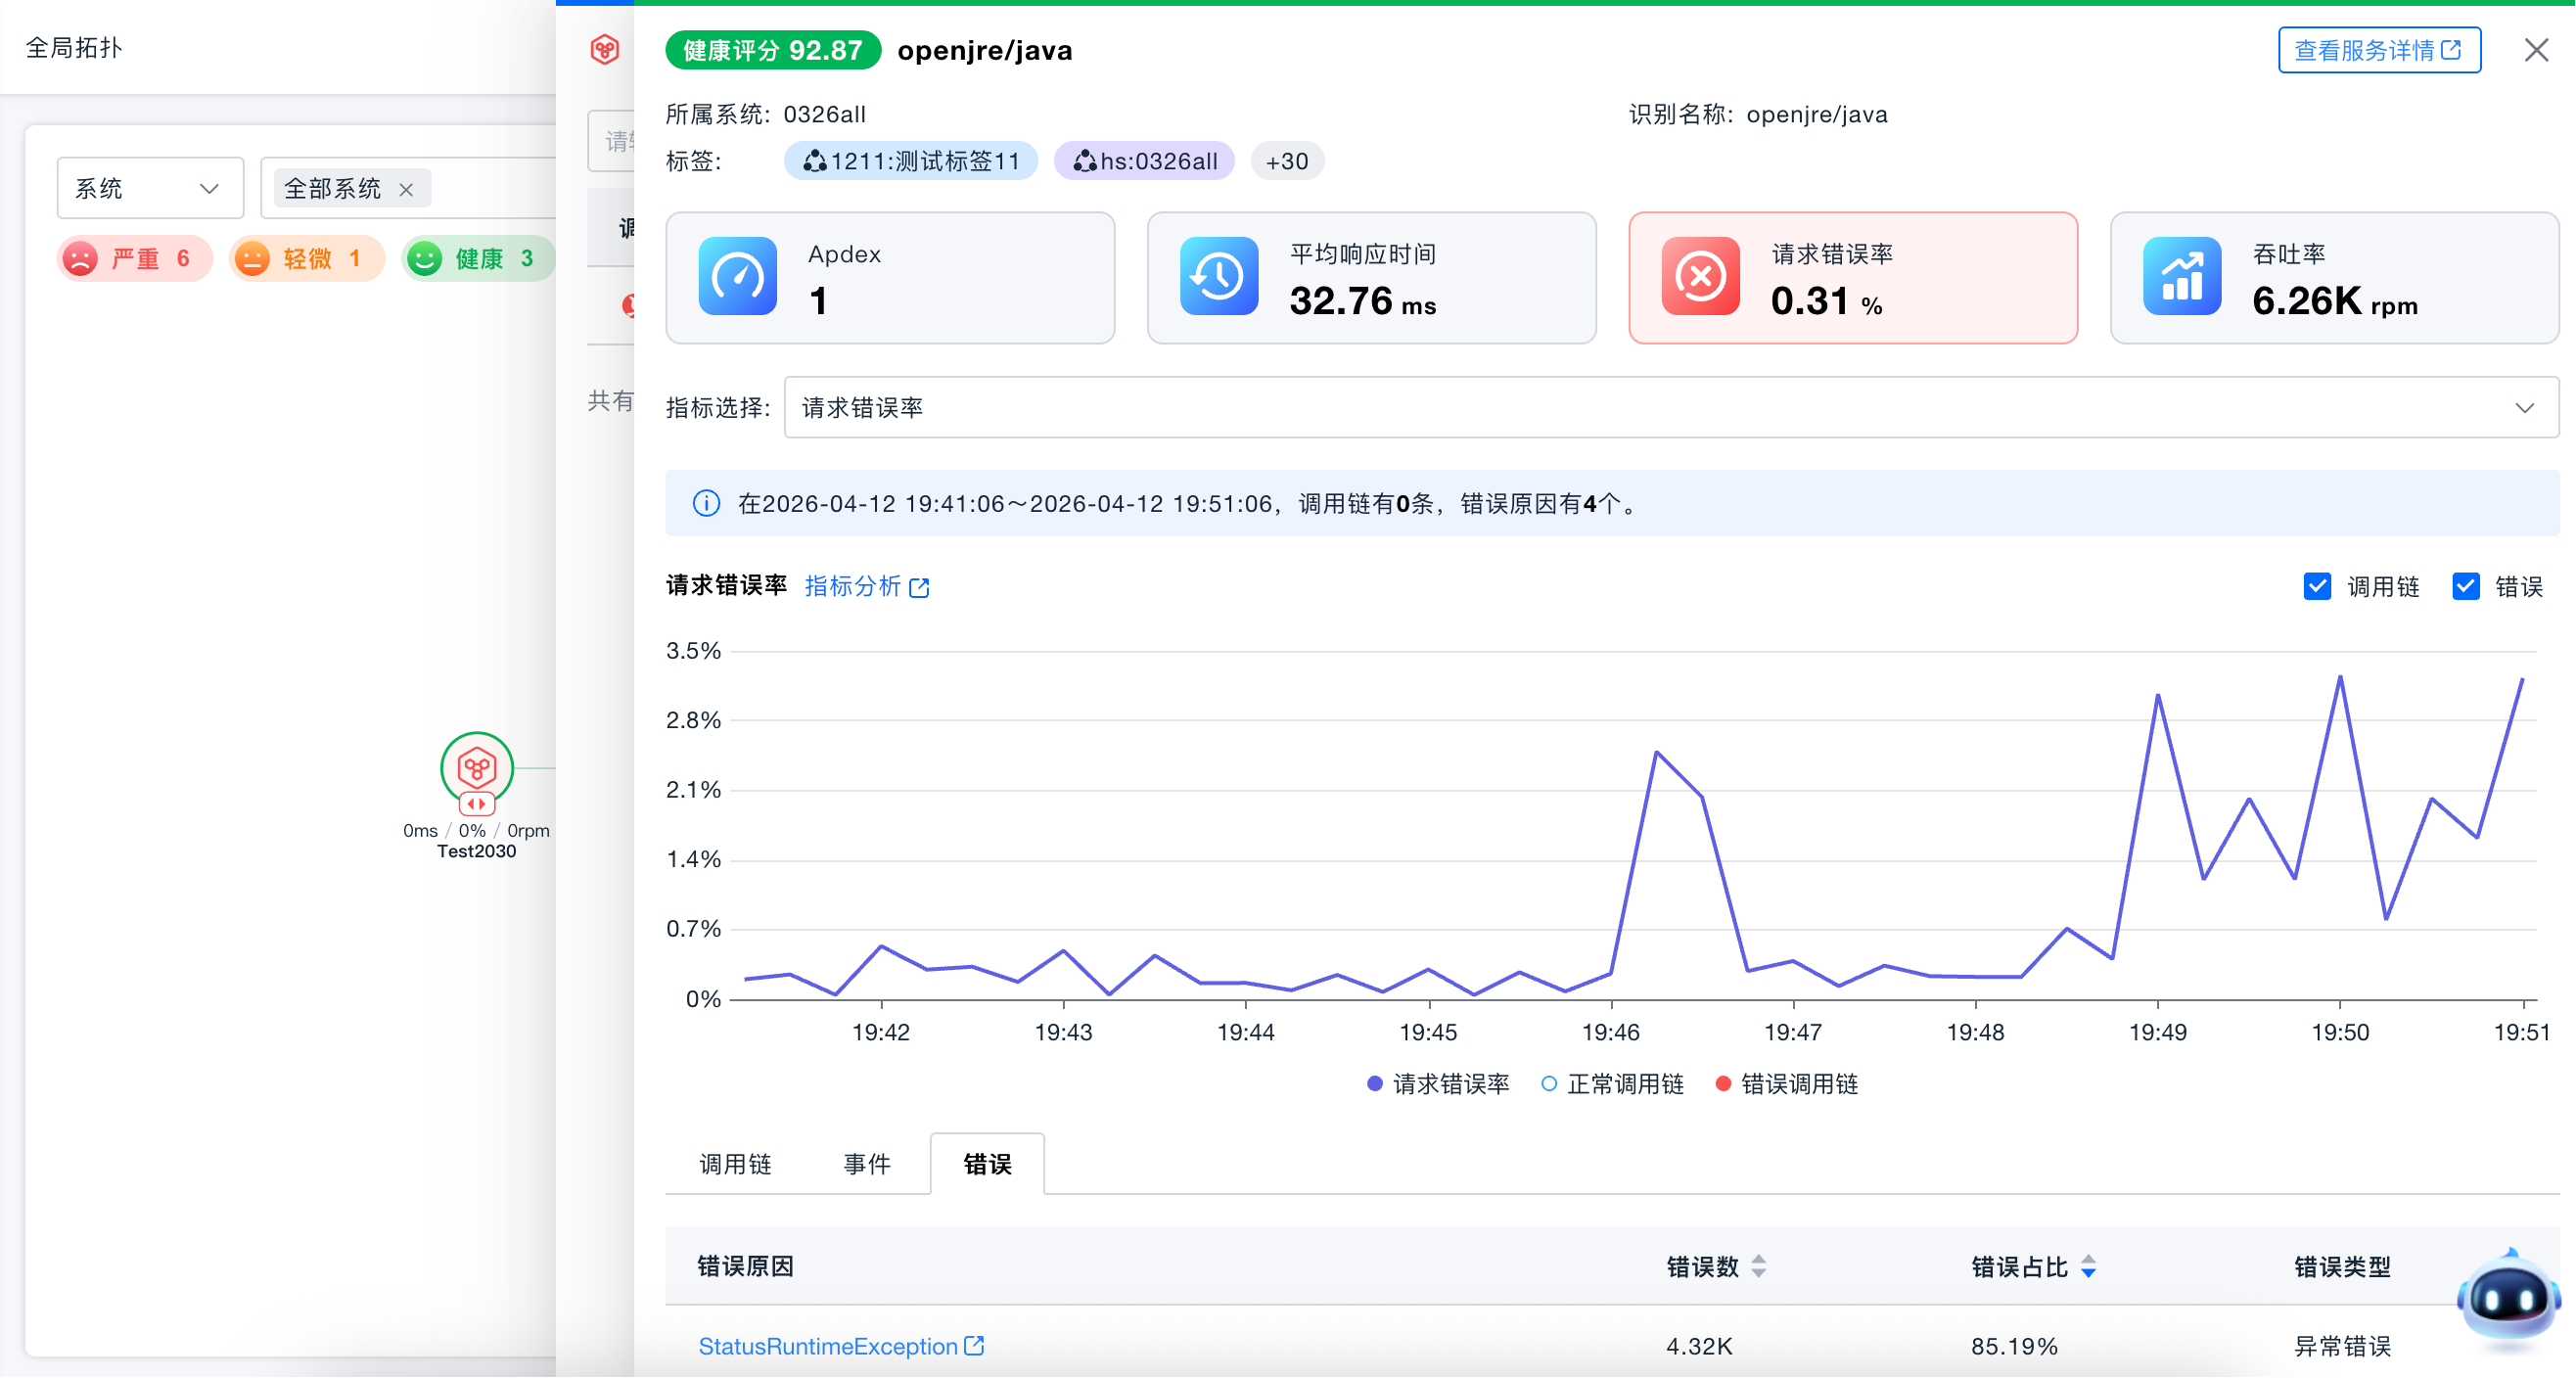Select the 请求错误率 metric card

point(1853,277)
